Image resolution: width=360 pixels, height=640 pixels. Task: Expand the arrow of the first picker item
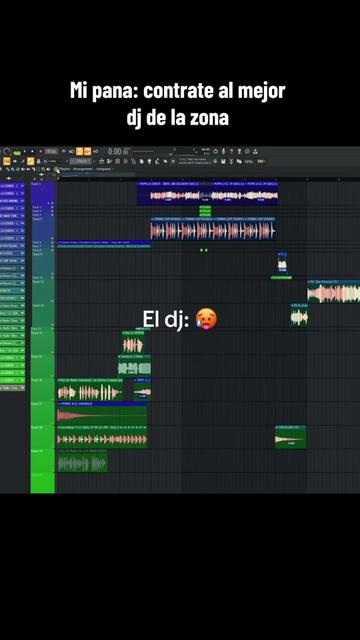pos(22,186)
